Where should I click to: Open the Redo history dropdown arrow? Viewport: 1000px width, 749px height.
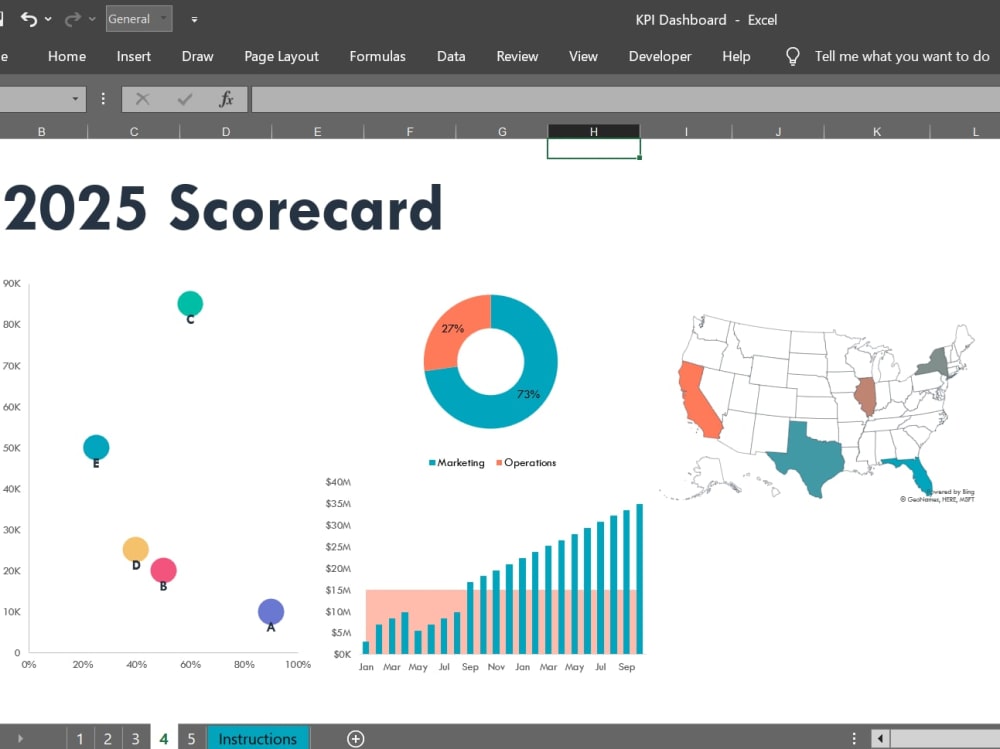coord(92,20)
